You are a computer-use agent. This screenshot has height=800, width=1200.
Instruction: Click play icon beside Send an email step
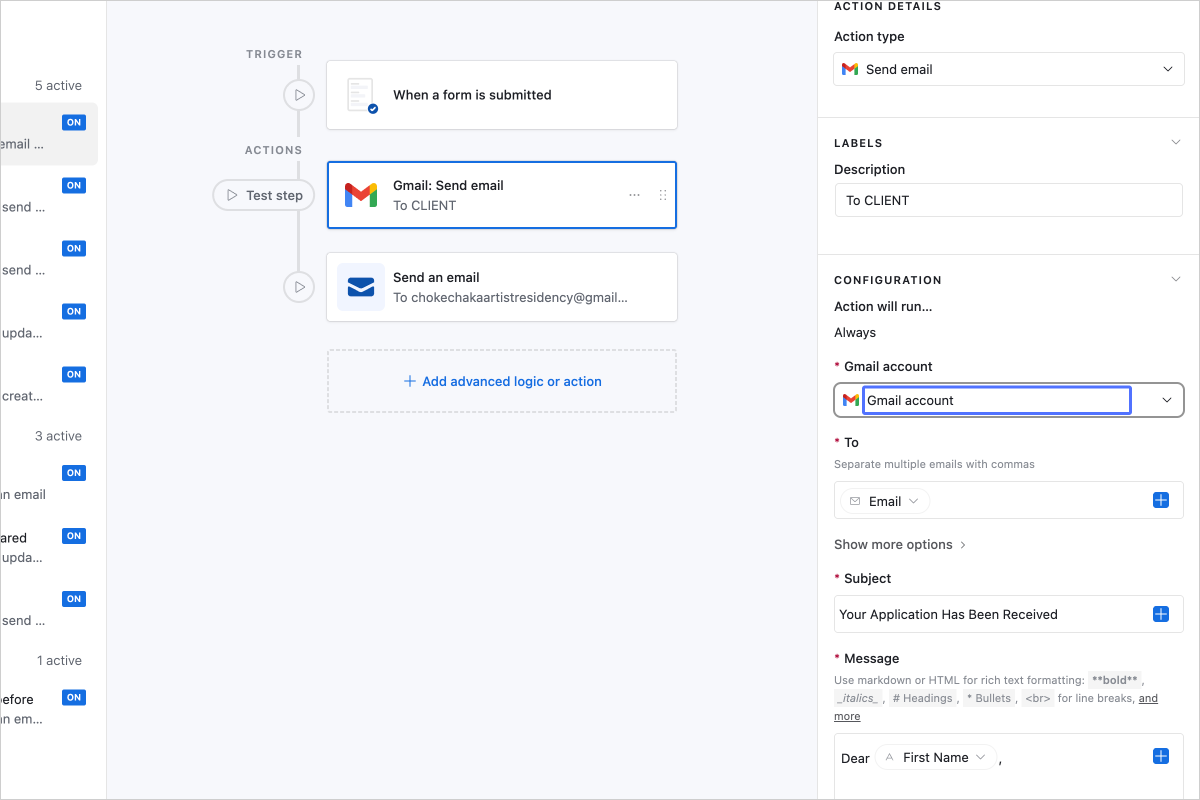[299, 287]
